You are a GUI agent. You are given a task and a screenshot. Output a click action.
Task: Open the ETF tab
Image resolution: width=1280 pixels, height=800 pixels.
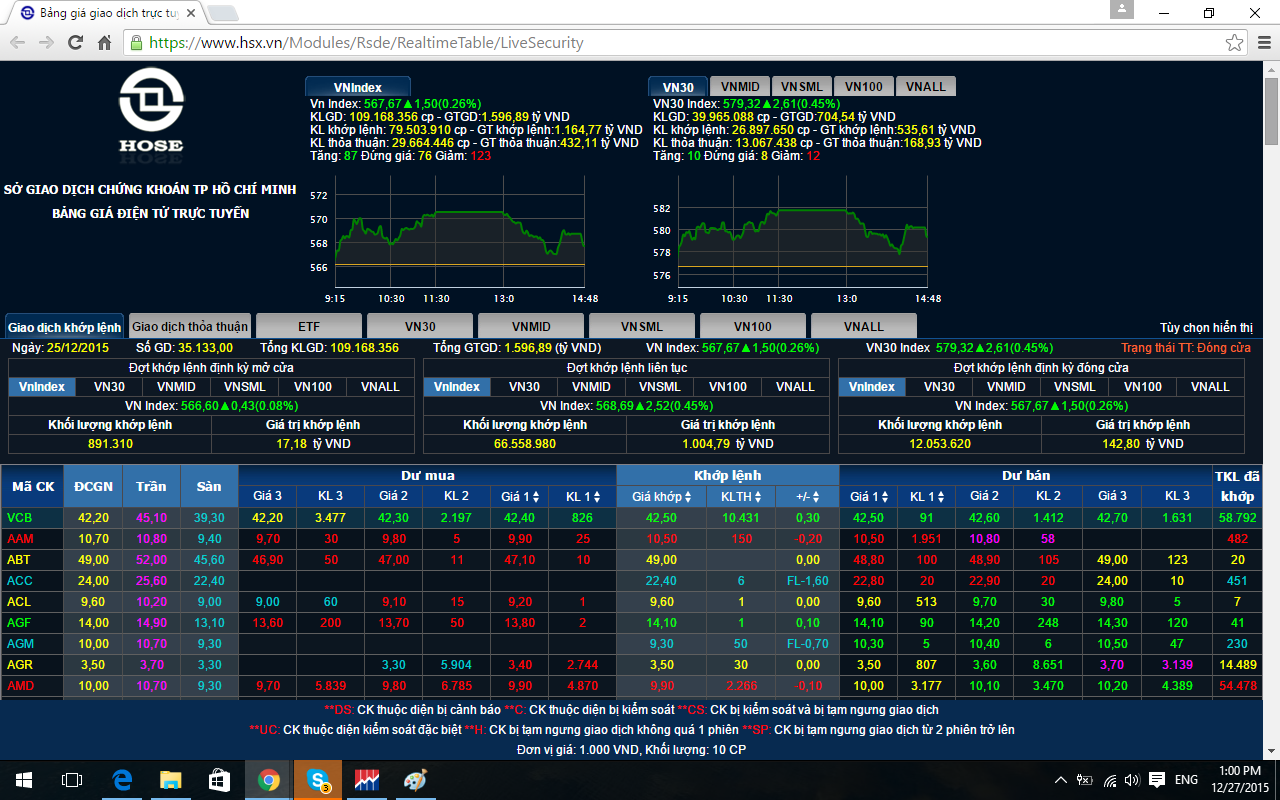coord(309,327)
